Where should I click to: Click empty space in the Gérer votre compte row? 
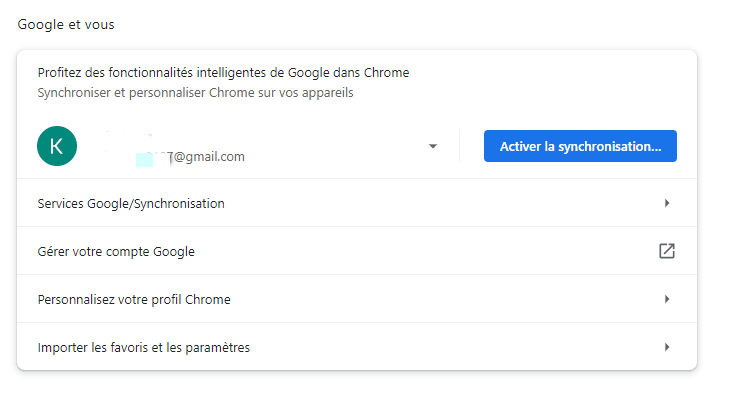pos(420,251)
